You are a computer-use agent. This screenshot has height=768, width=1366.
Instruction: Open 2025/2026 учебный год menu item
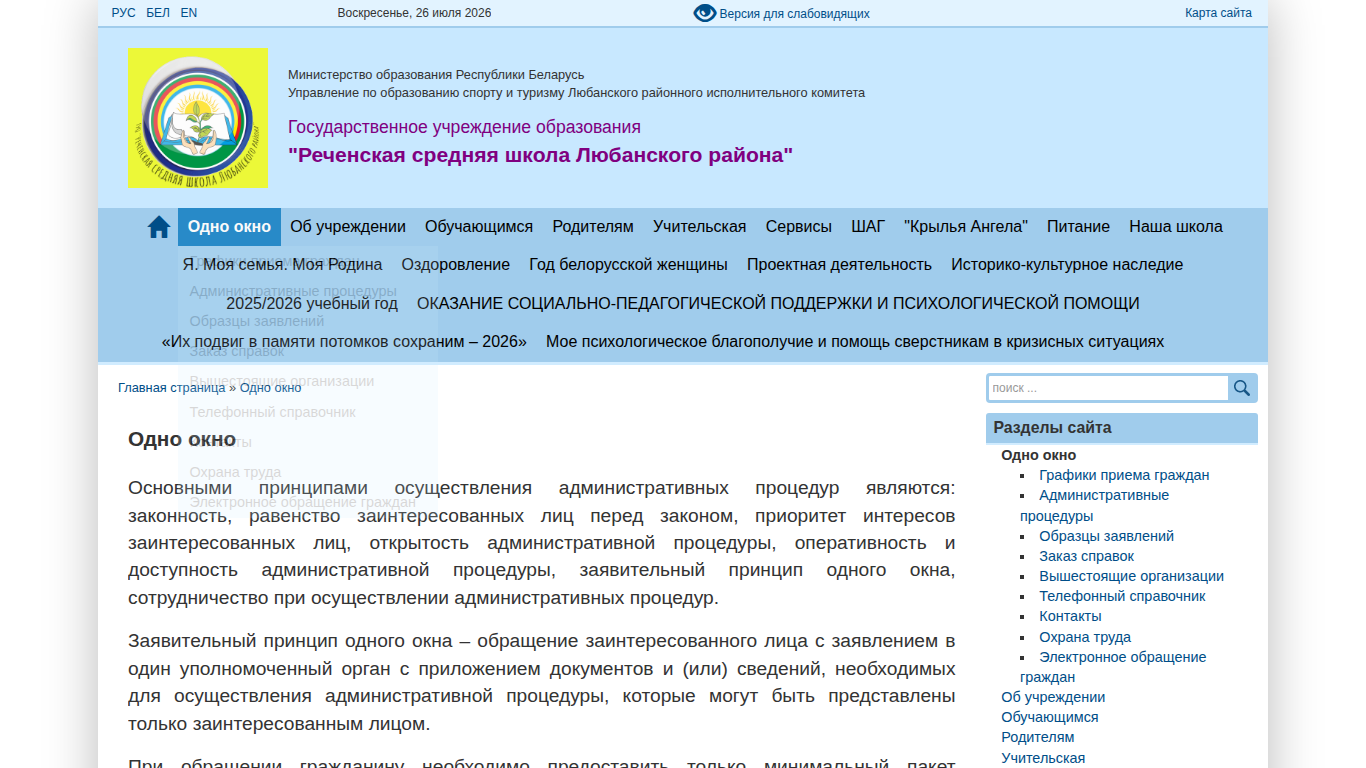(x=312, y=304)
